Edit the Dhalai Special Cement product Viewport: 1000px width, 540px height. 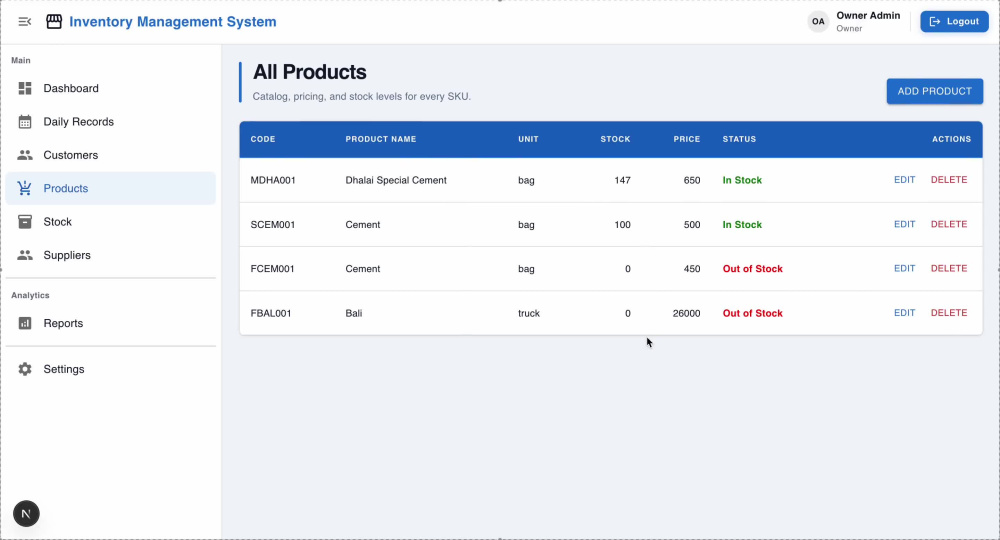(904, 180)
